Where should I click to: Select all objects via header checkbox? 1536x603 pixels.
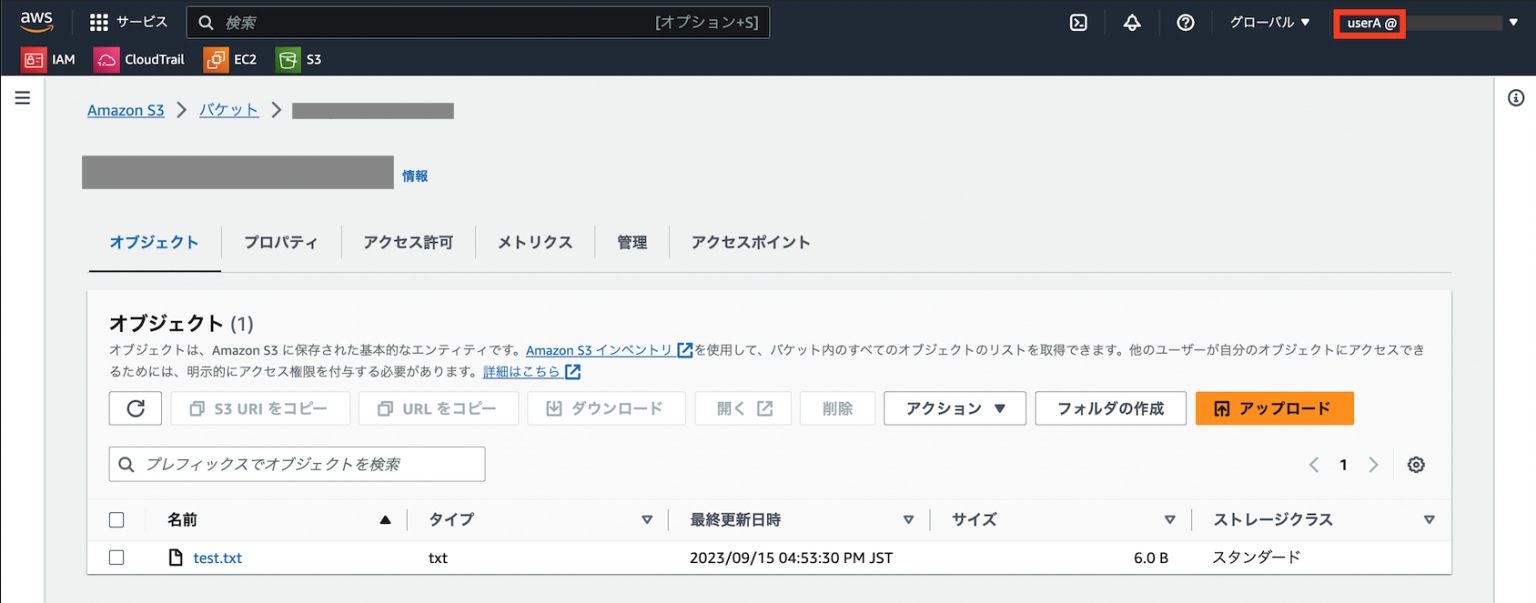pos(117,519)
